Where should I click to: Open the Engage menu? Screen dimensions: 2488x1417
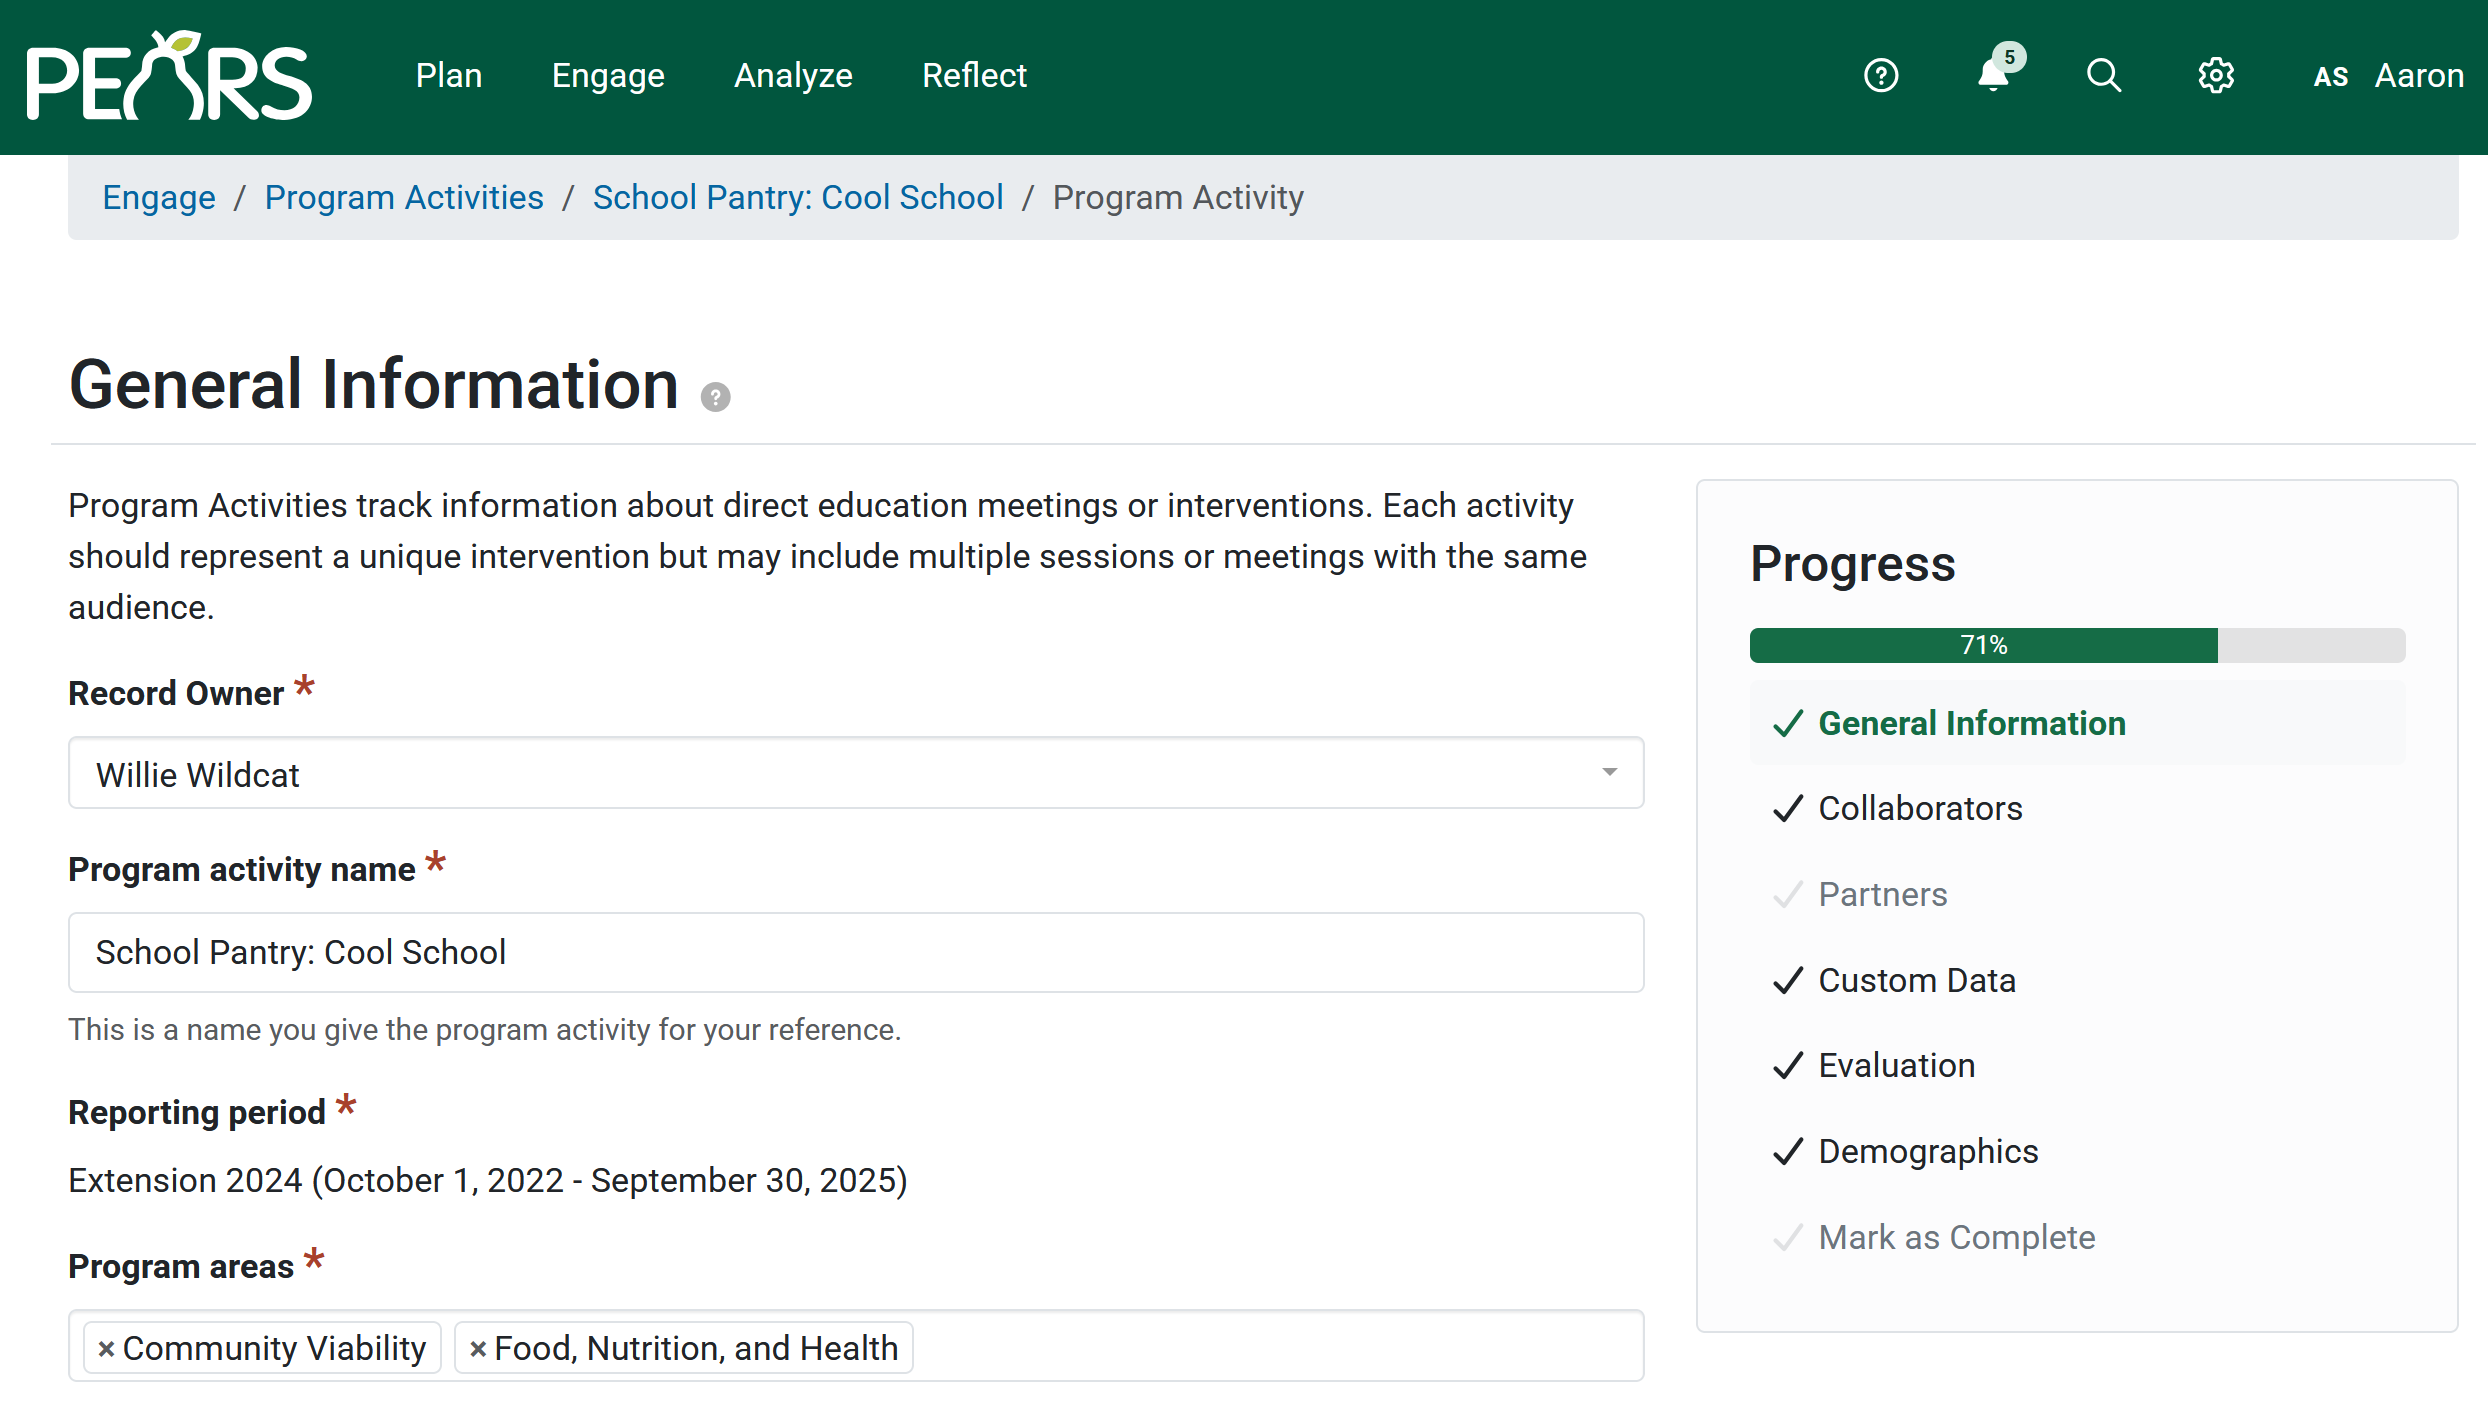pyautogui.click(x=608, y=76)
